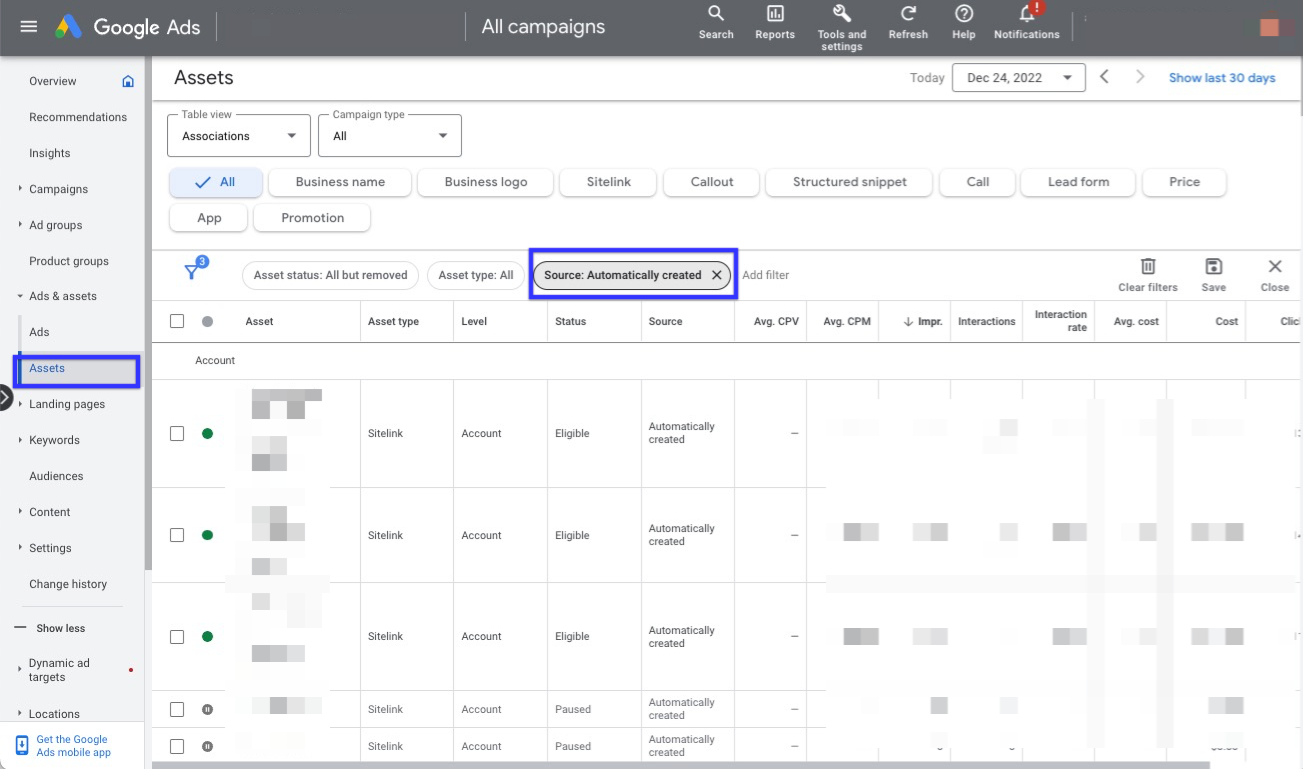
Task: Click the home icon beside Overview
Action: click(128, 81)
